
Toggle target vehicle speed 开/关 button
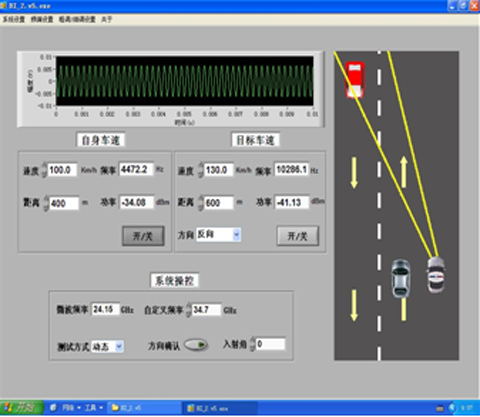[x=297, y=236]
